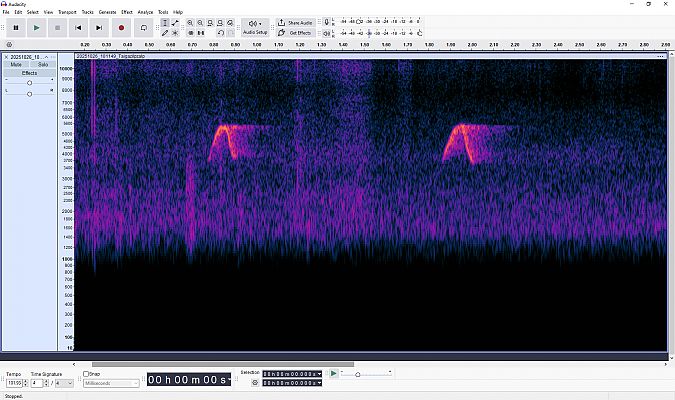This screenshot has height=400, width=675.
Task: Adjust the track gain slider
Action: point(29,82)
